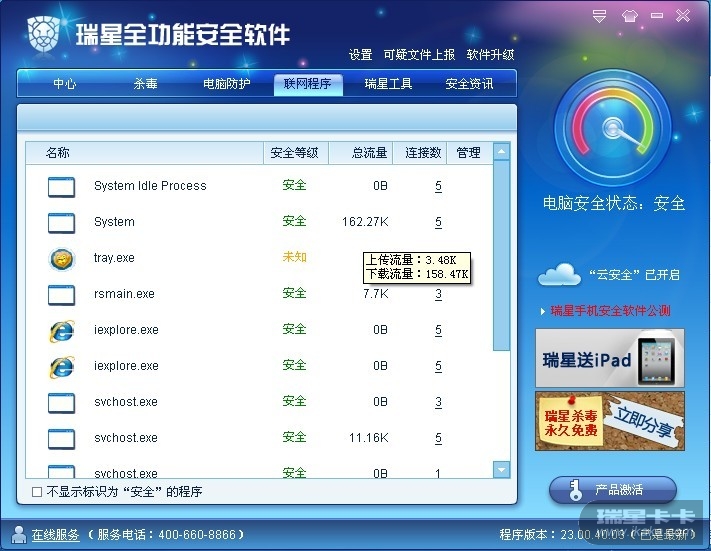Click the icon of svchost.exe with 11.16K traffic
711x551 pixels.
pyautogui.click(x=62, y=439)
